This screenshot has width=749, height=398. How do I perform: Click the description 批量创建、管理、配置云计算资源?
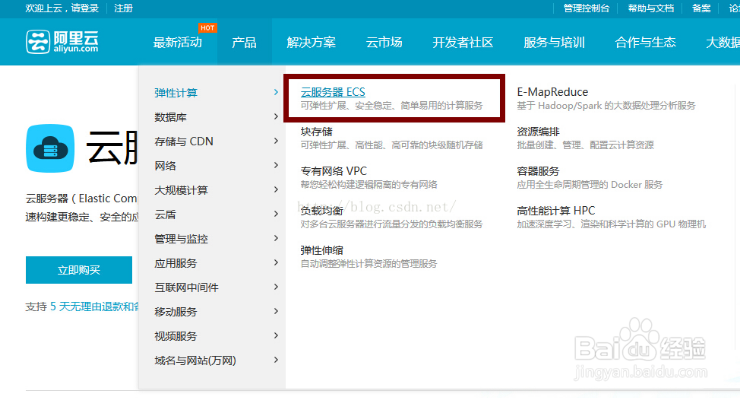coord(585,145)
